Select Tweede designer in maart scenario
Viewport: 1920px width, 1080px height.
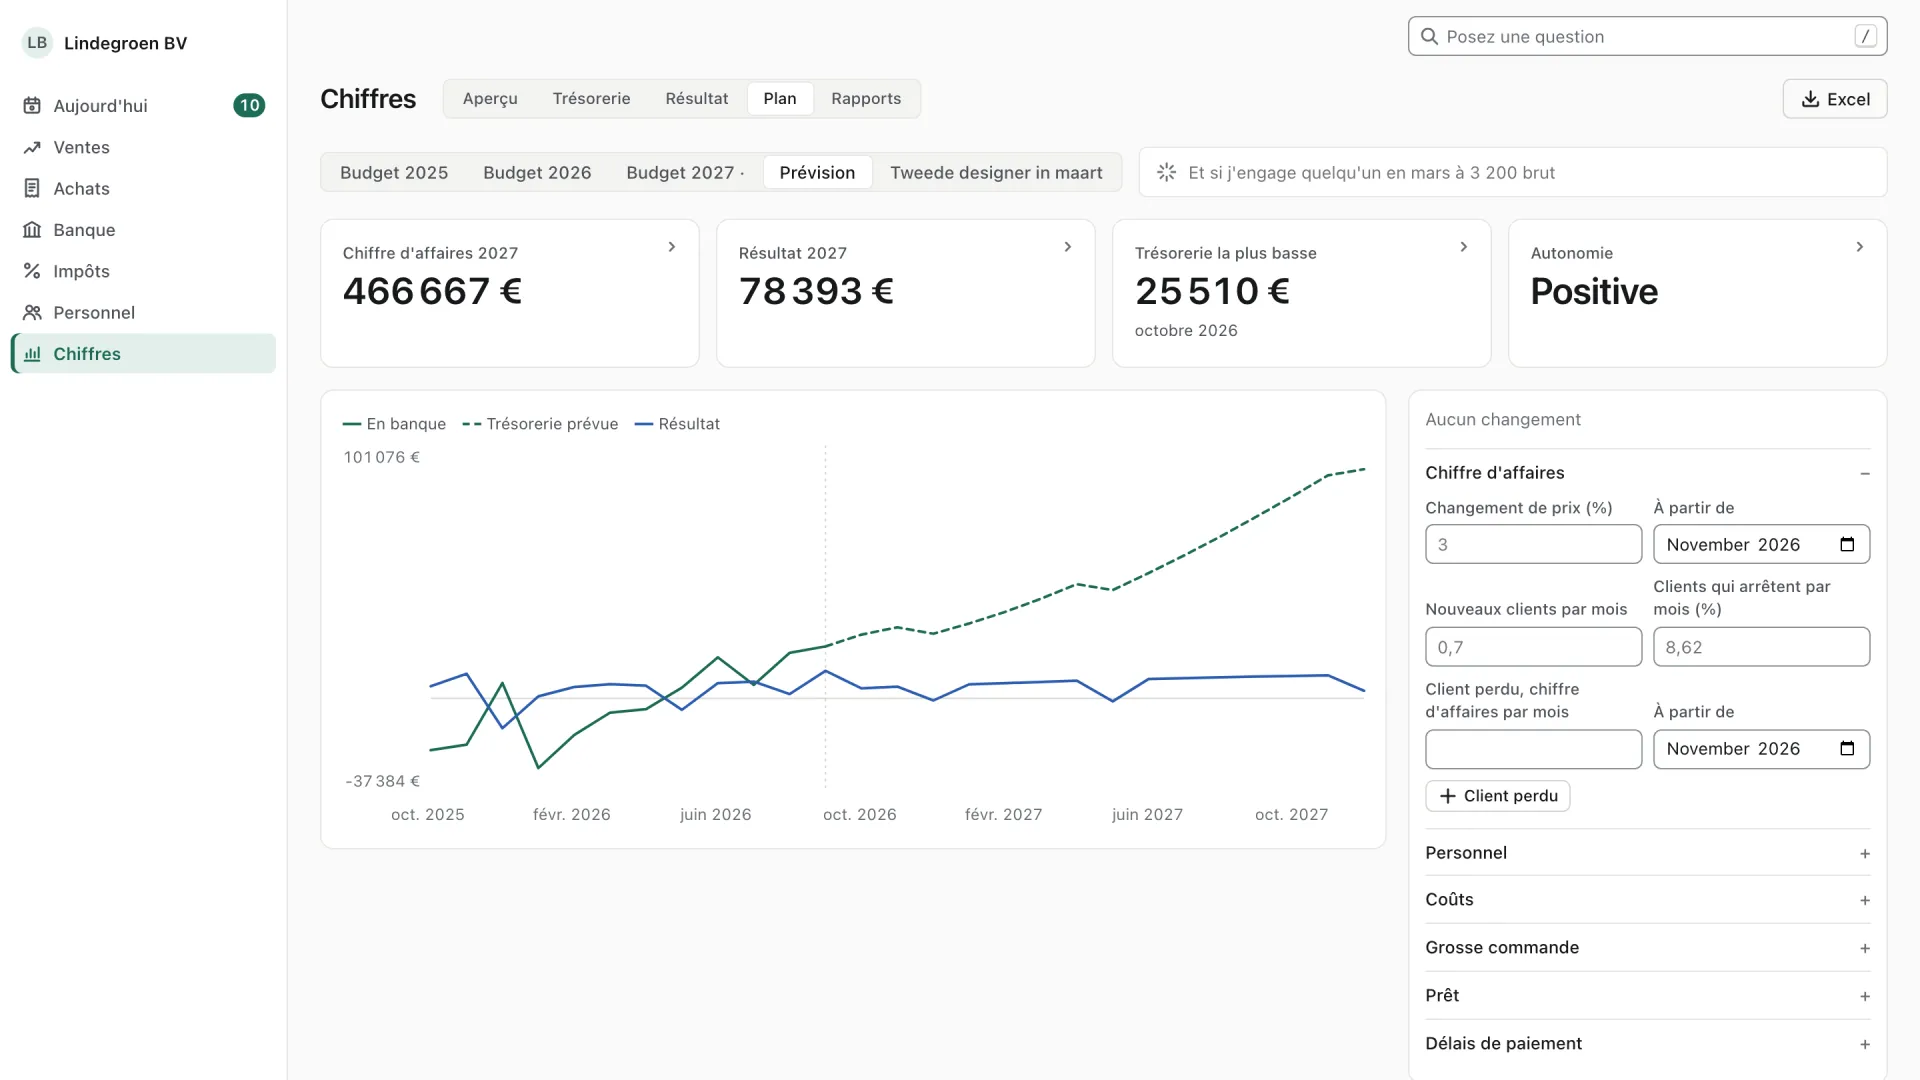996,172
